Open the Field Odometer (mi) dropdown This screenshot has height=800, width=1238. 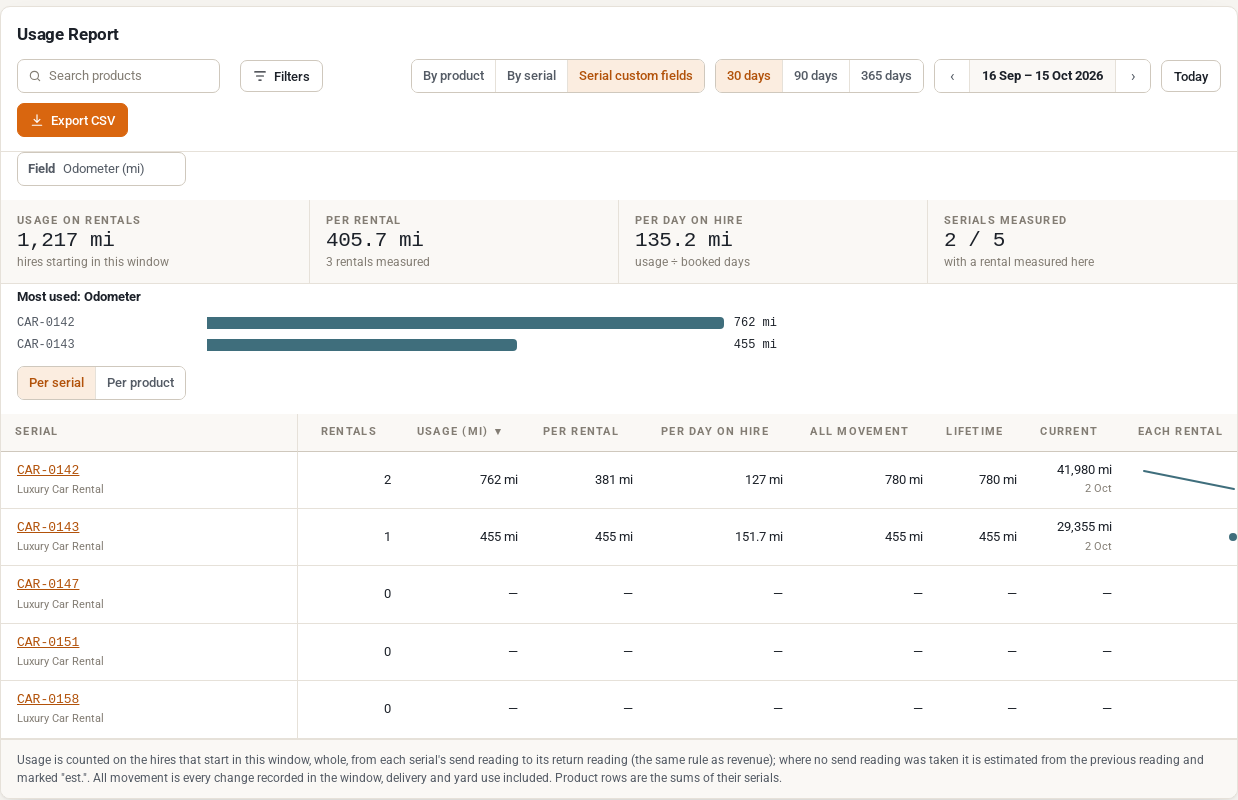(x=101, y=169)
